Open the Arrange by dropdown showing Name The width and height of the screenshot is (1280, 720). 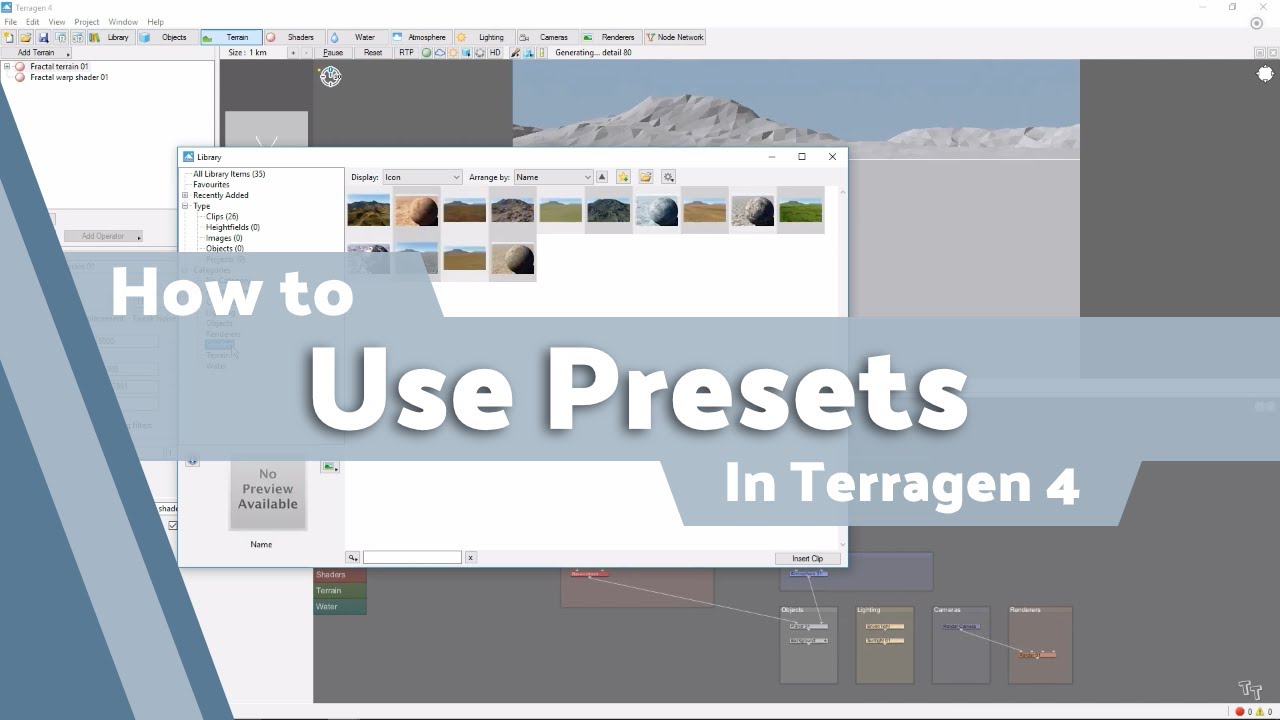click(553, 177)
